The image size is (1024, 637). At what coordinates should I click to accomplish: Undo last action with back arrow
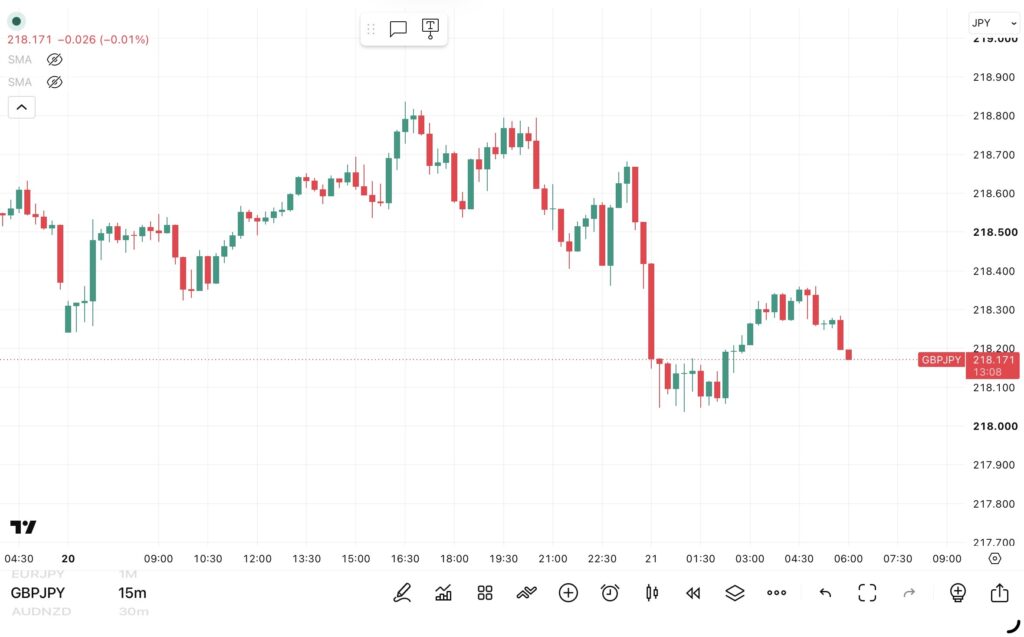(x=825, y=593)
